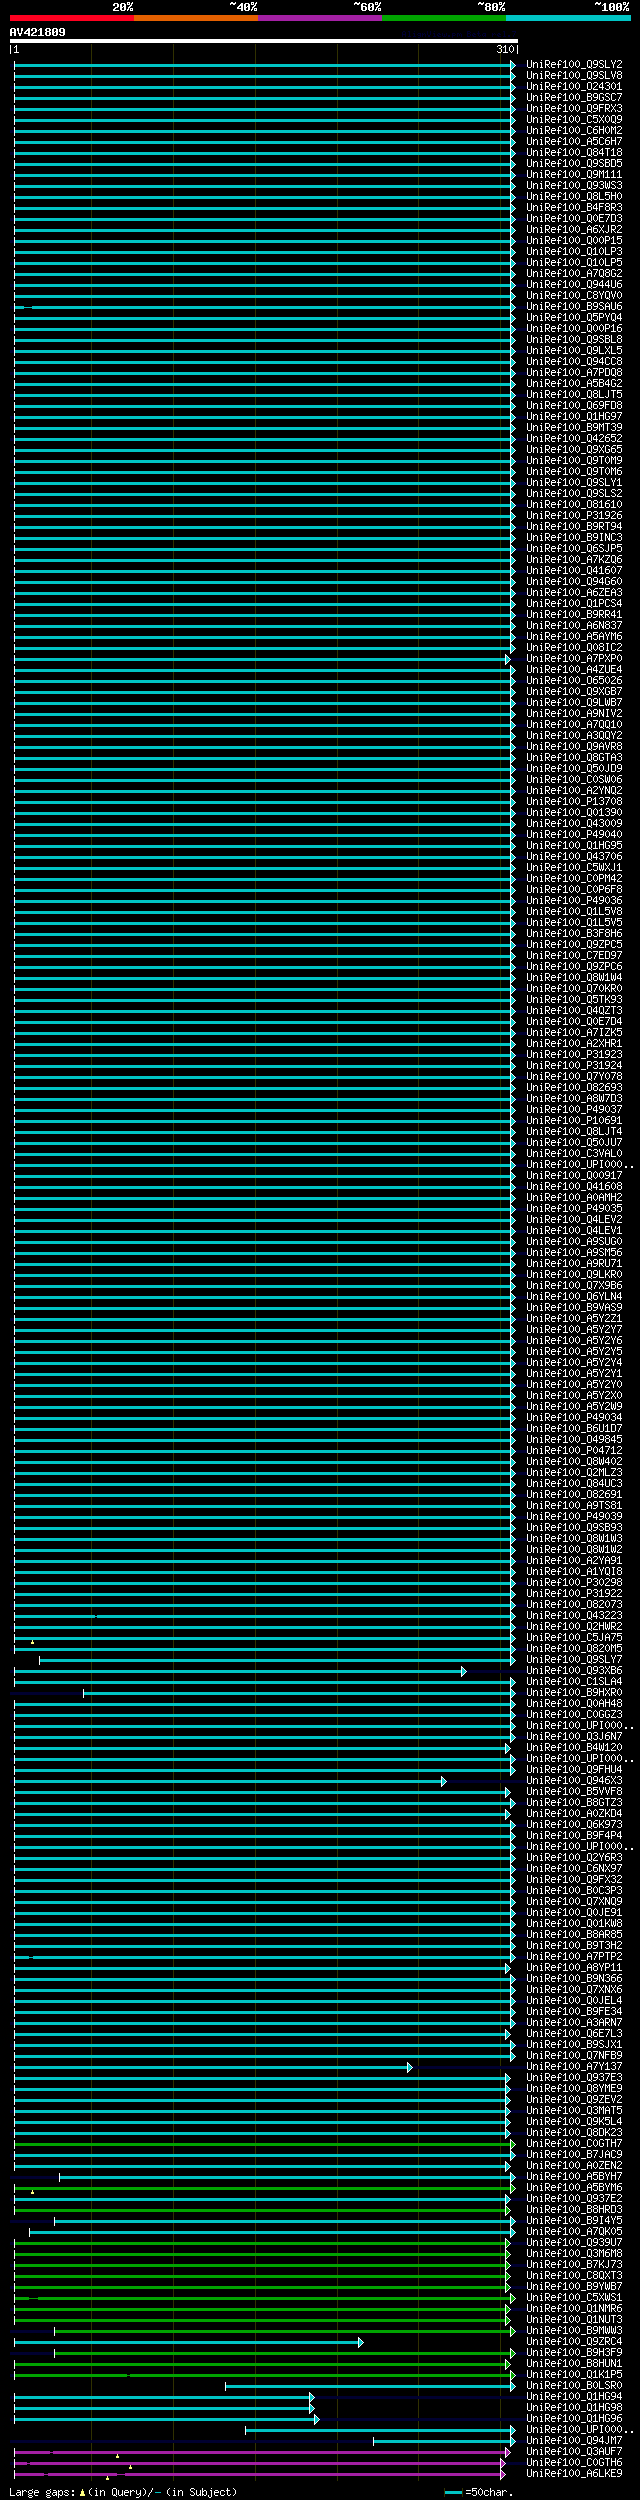Click label UniRef100_B9H3F9
Image resolution: width=640 pixels, height=2500 pixels.
[574, 2353]
